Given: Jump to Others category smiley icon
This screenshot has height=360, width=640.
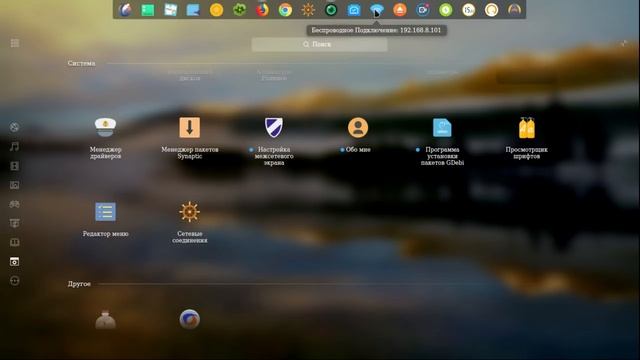Looking at the screenshot, I should (x=14, y=281).
